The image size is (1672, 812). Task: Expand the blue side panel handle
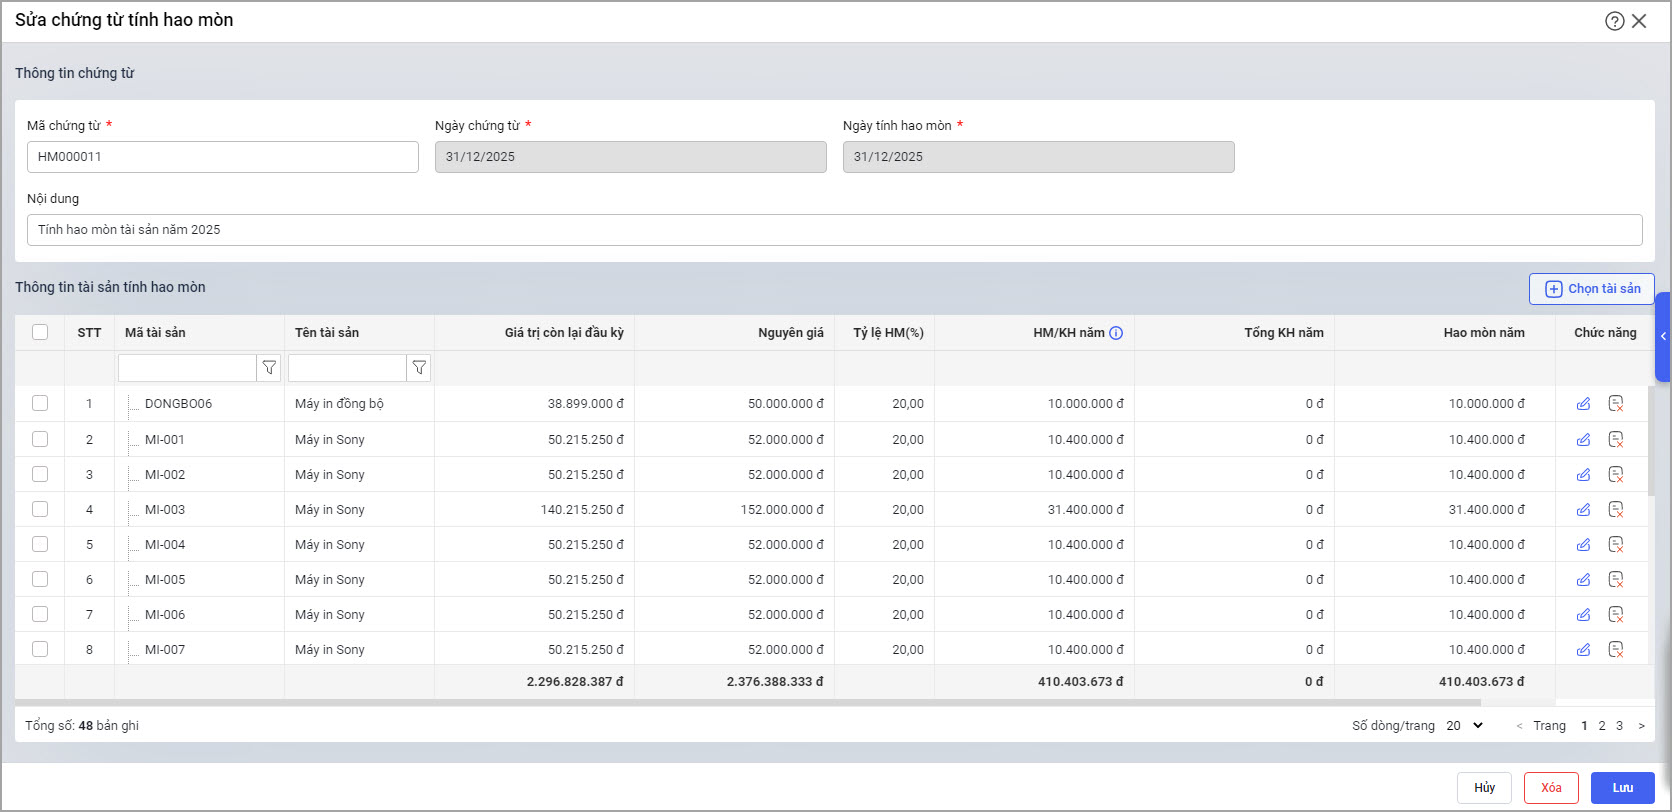pyautogui.click(x=1663, y=337)
